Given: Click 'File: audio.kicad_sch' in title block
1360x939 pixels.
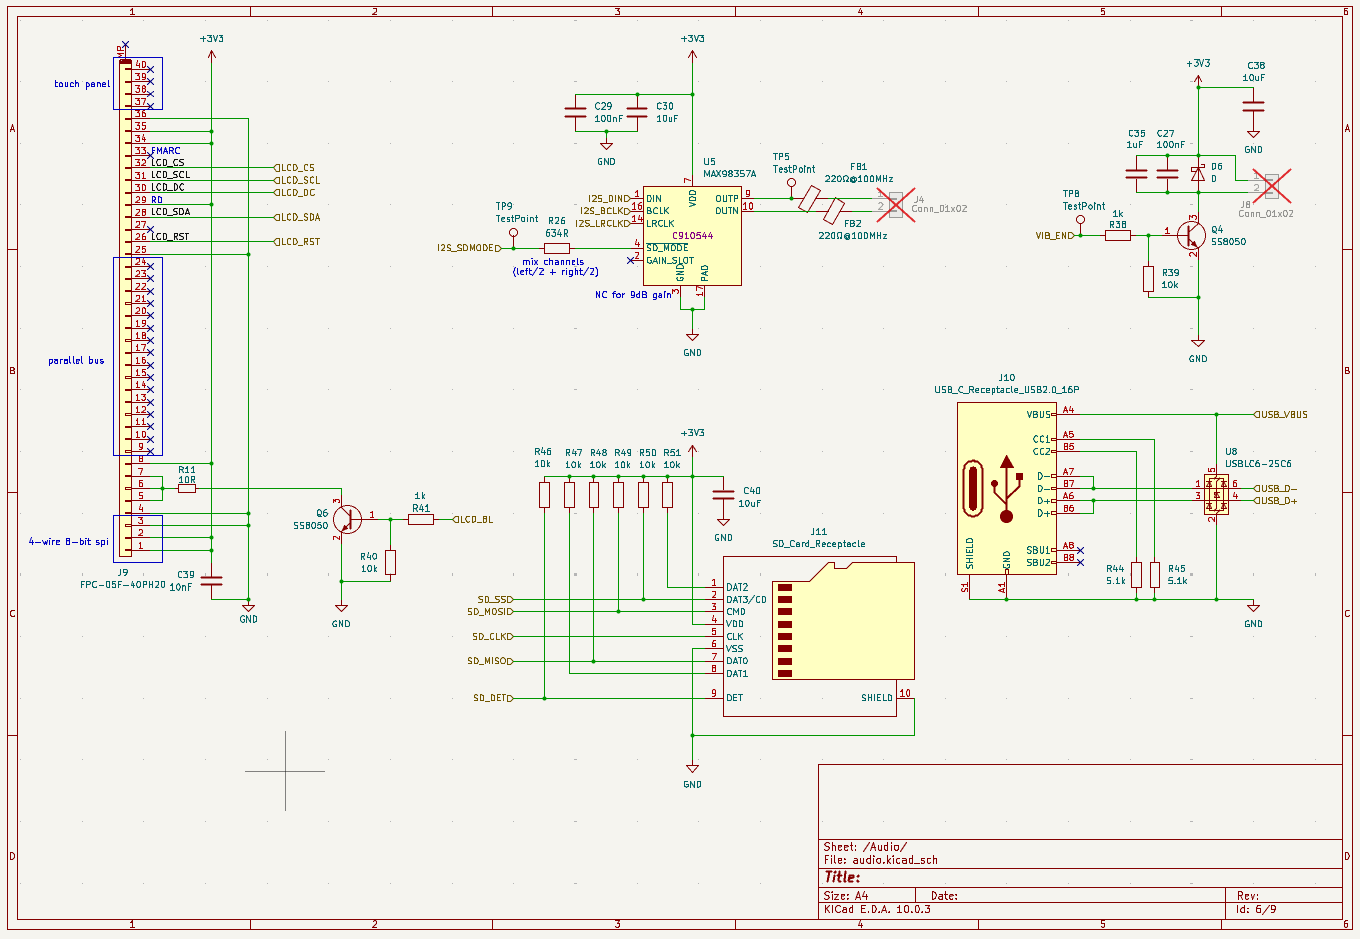Looking at the screenshot, I should click(881, 860).
